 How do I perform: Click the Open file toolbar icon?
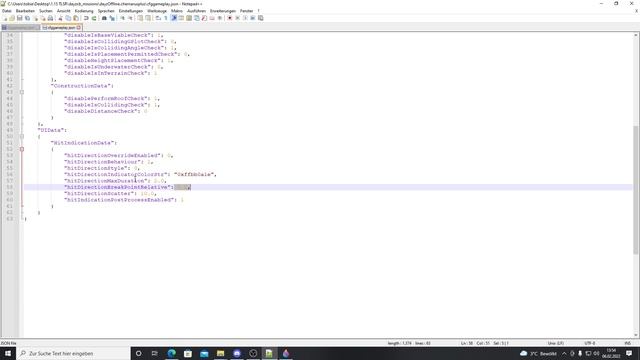tap(12, 18)
